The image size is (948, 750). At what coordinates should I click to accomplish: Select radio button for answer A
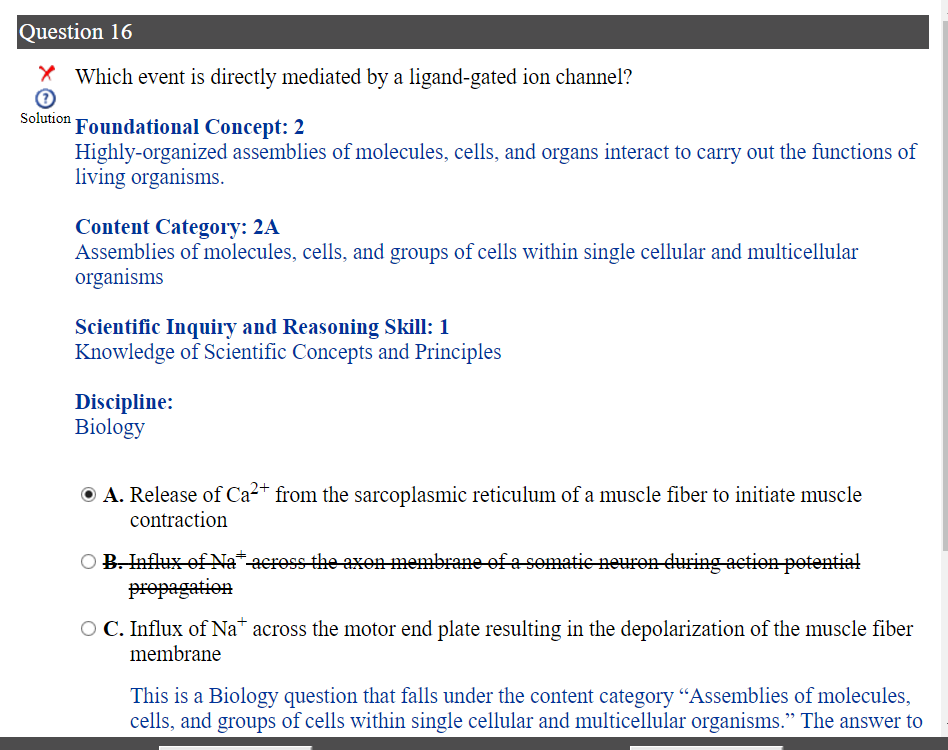pos(88,495)
